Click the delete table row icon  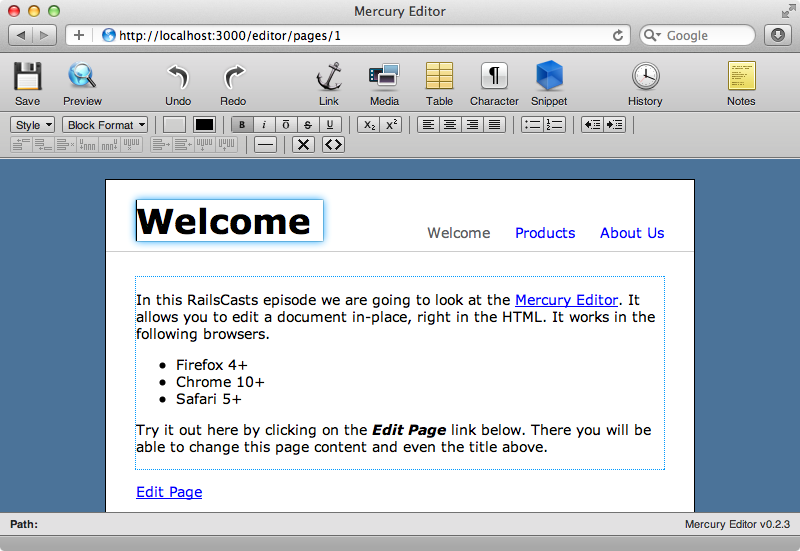tap(66, 145)
